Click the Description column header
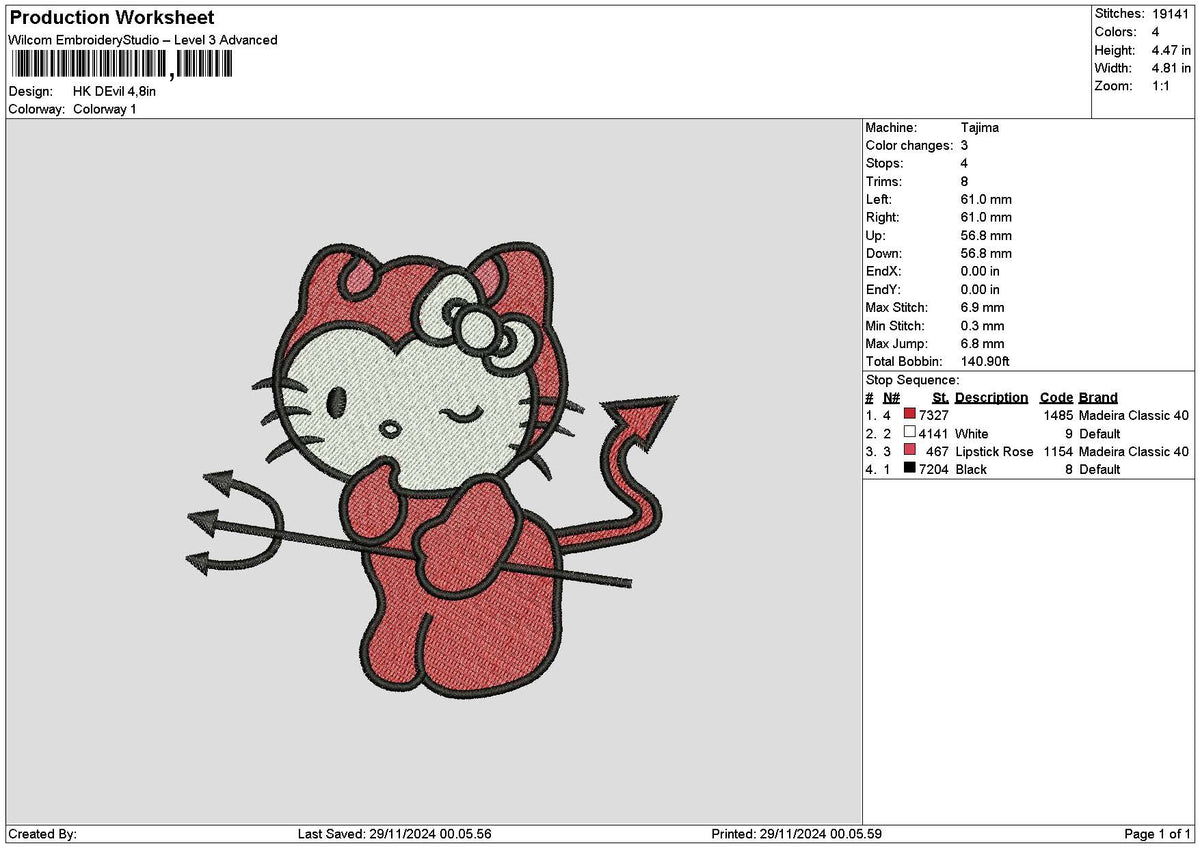This screenshot has width=1200, height=848. 990,397
